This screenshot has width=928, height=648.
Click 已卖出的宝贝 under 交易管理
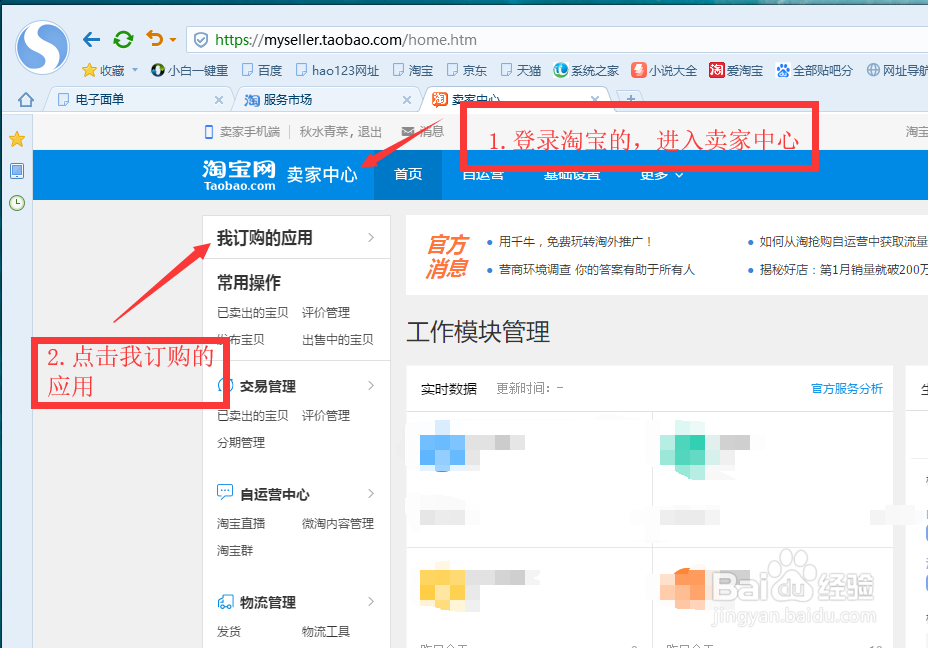(x=253, y=415)
